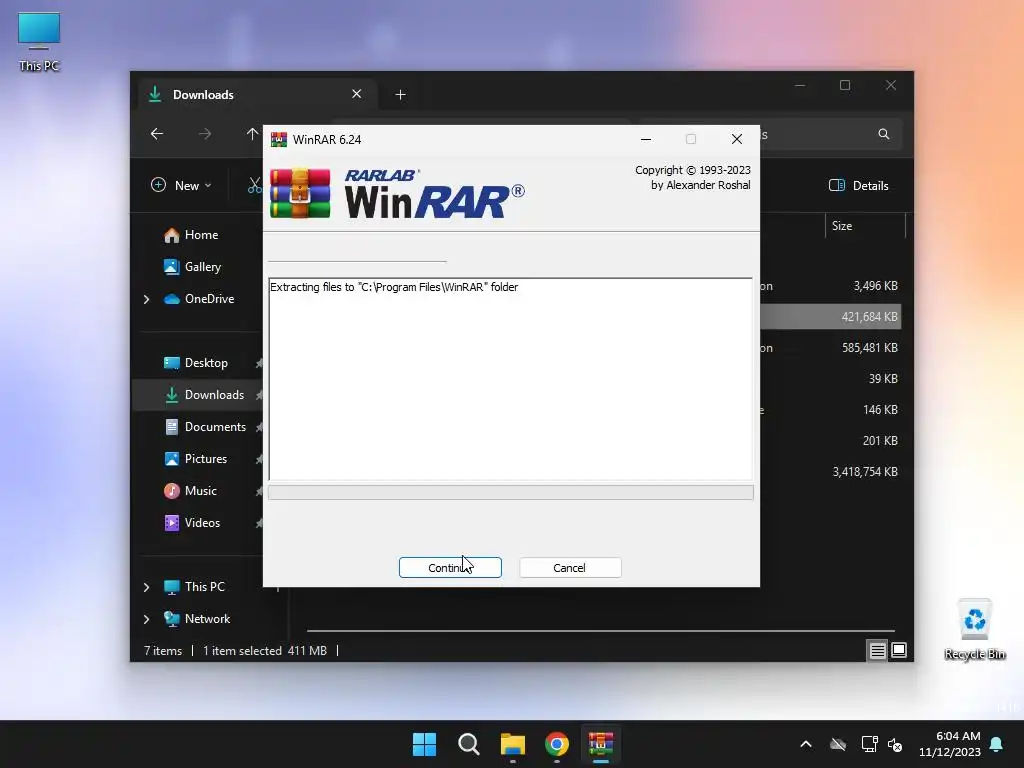This screenshot has height=768, width=1024.
Task: Click the 3,496 KB file size
Action: [875, 286]
